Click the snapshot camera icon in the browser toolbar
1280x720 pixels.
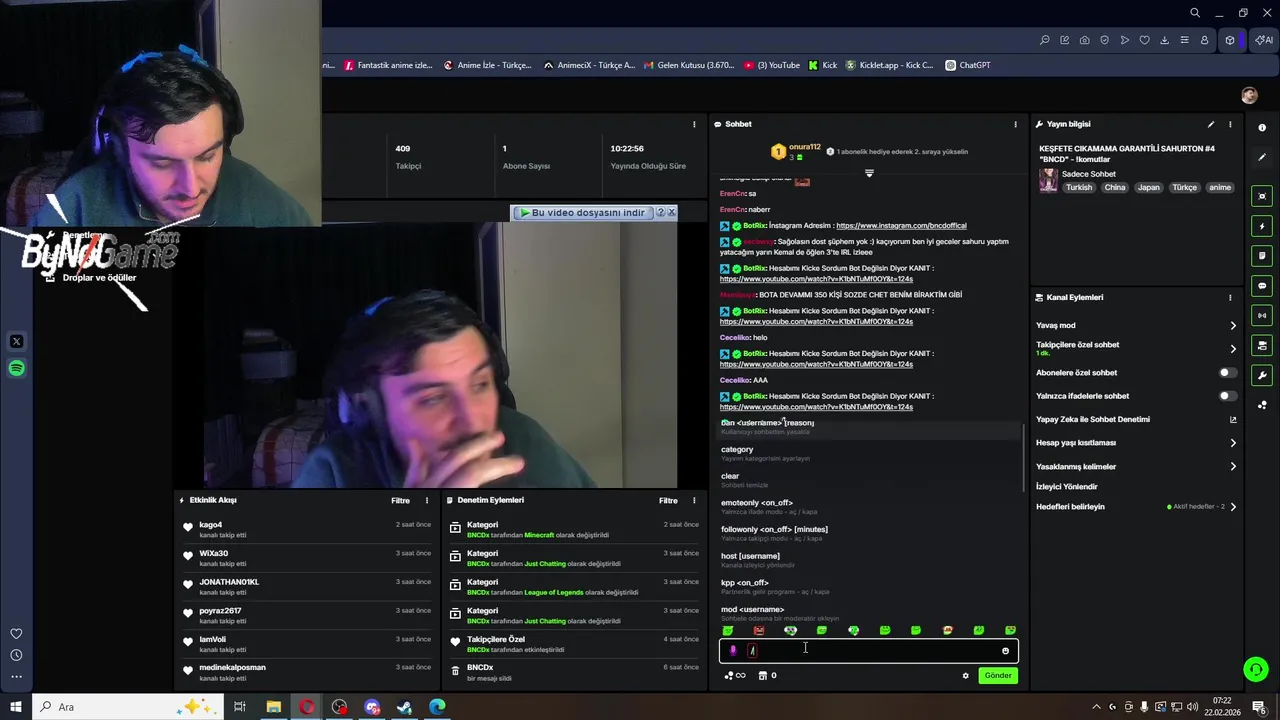click(1085, 40)
